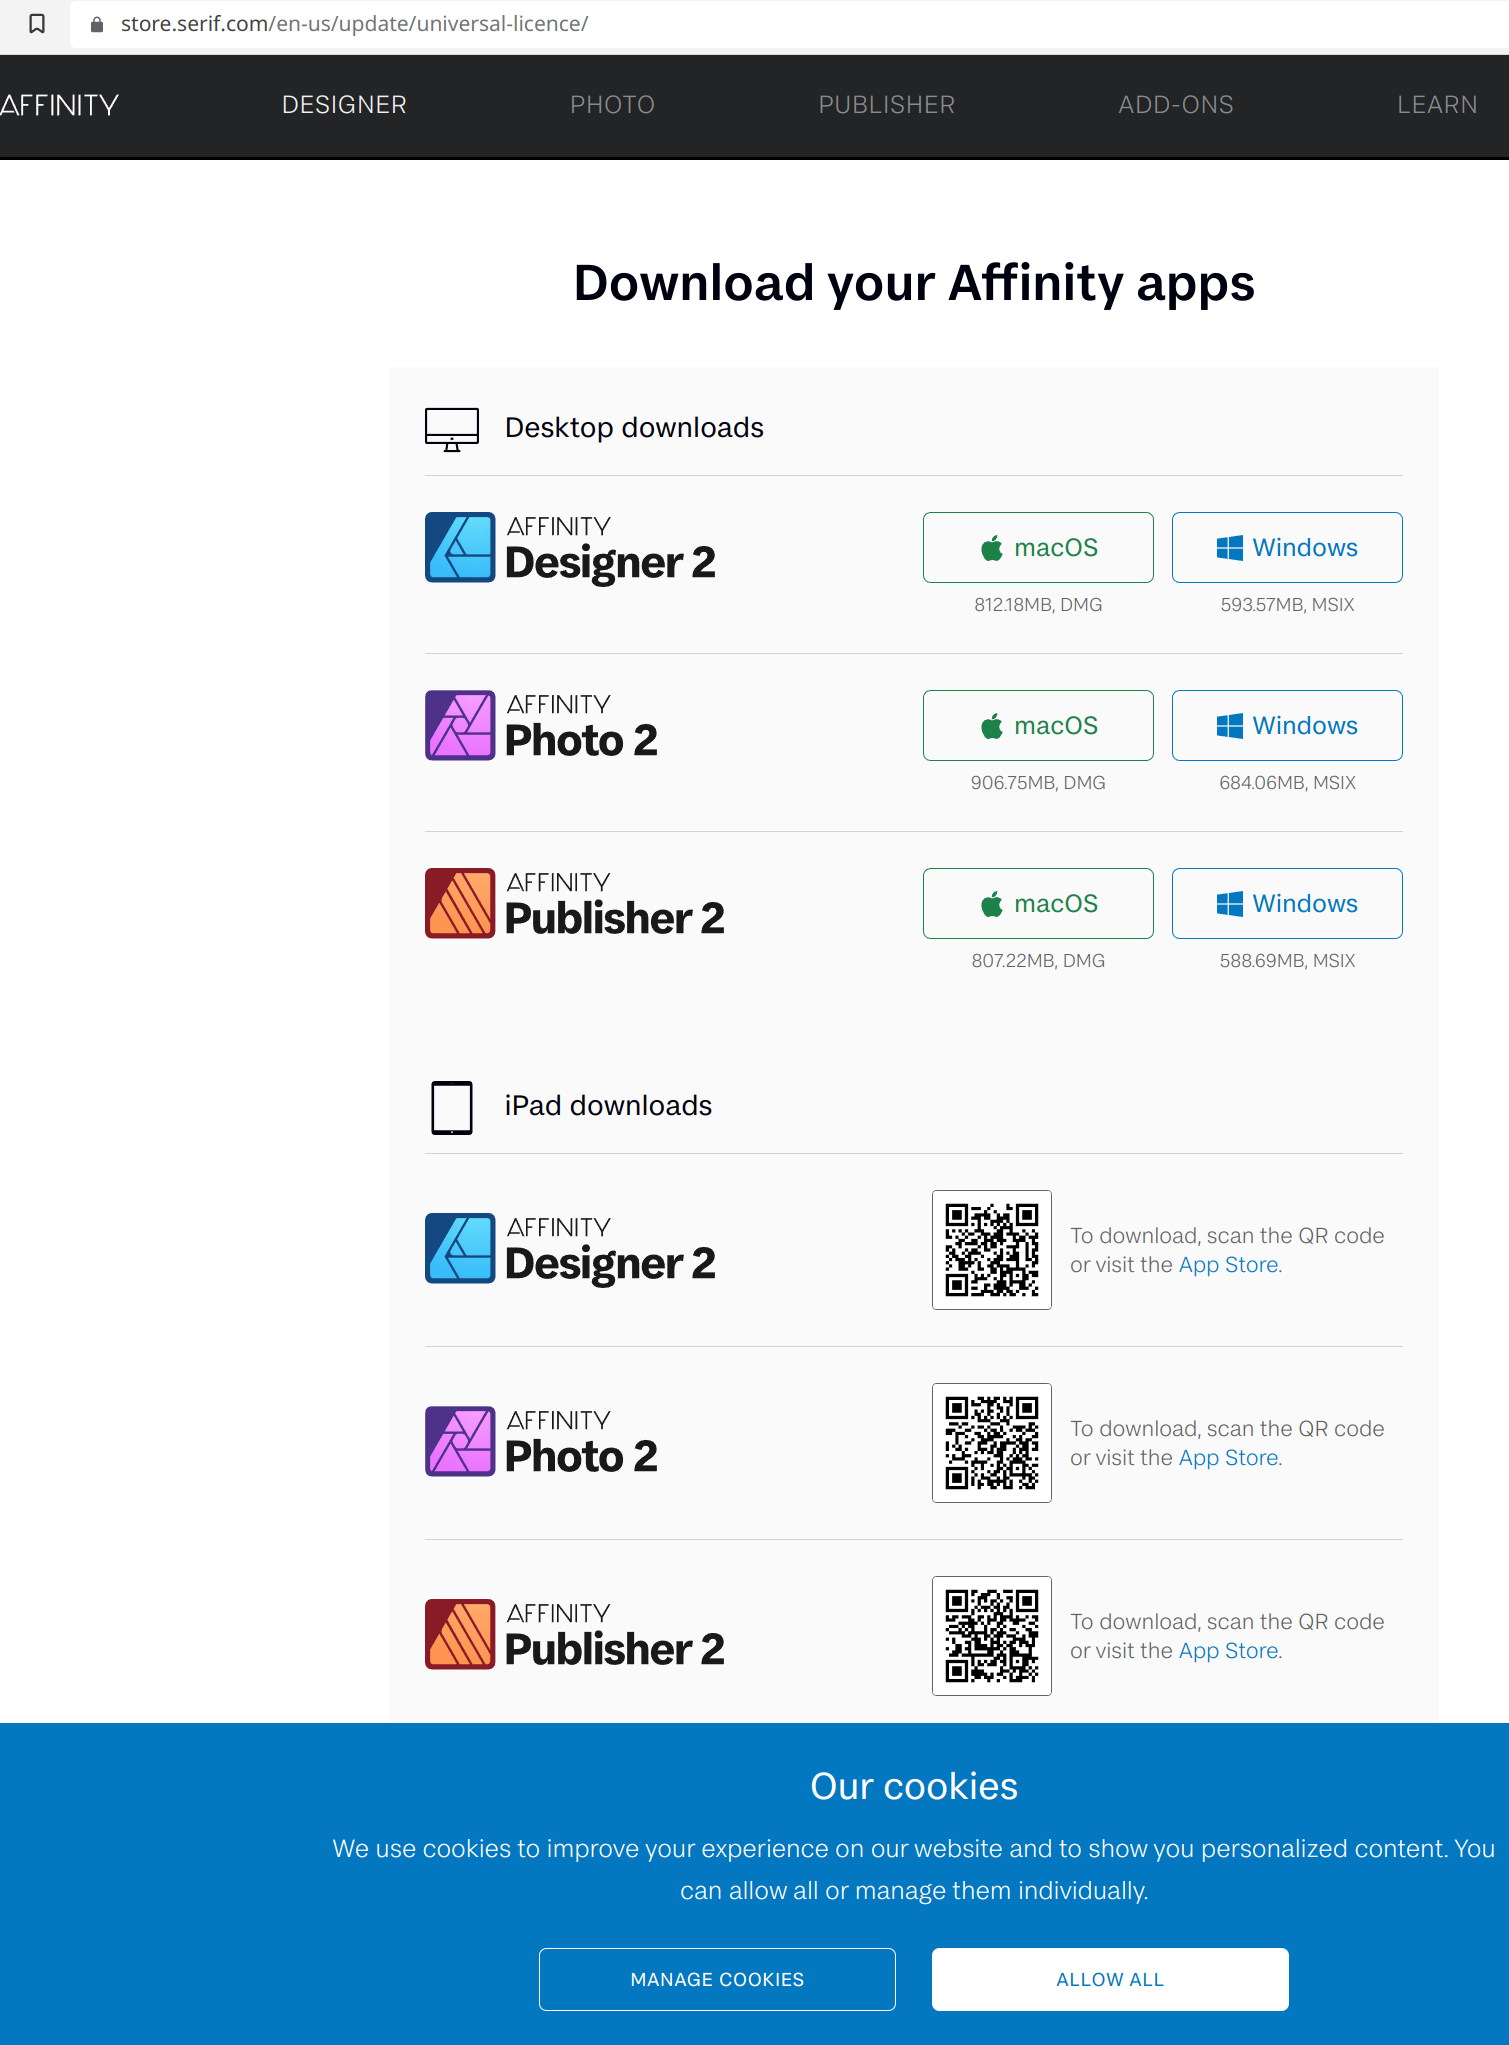Open the Photo navigation menu item
The height and width of the screenshot is (2045, 1509).
612,105
